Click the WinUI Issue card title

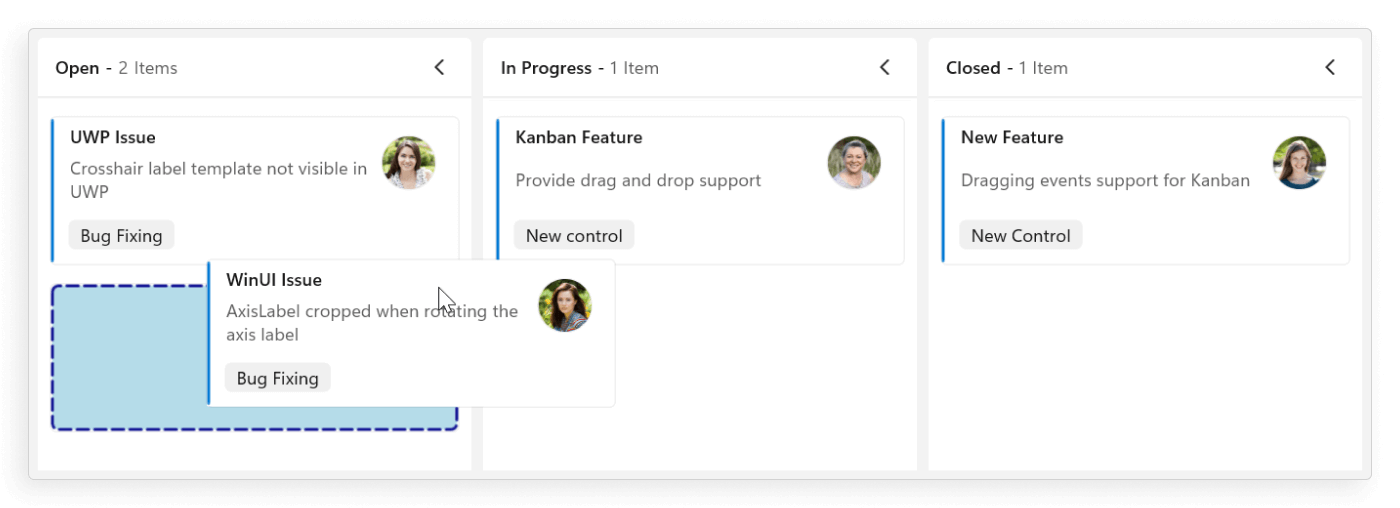point(274,279)
